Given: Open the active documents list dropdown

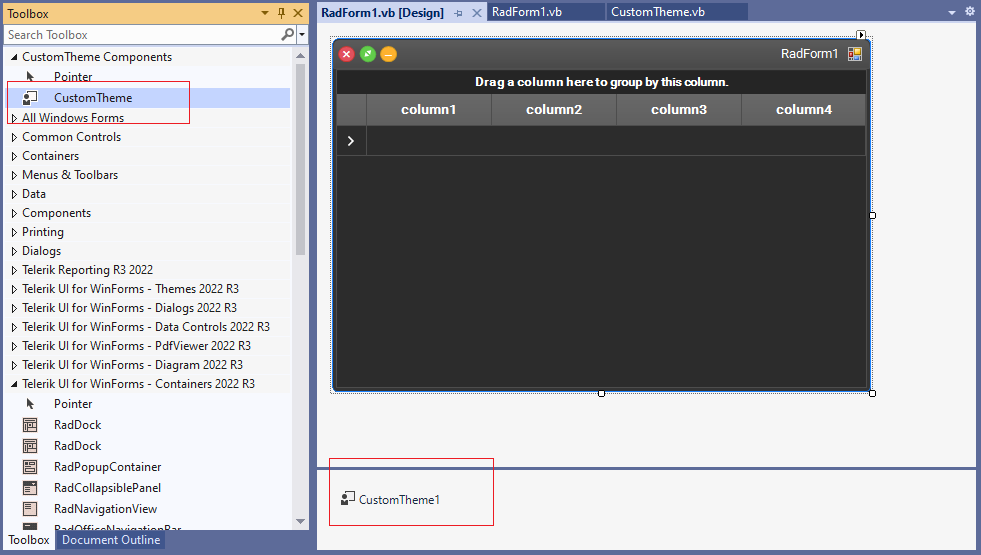Looking at the screenshot, I should coord(952,13).
